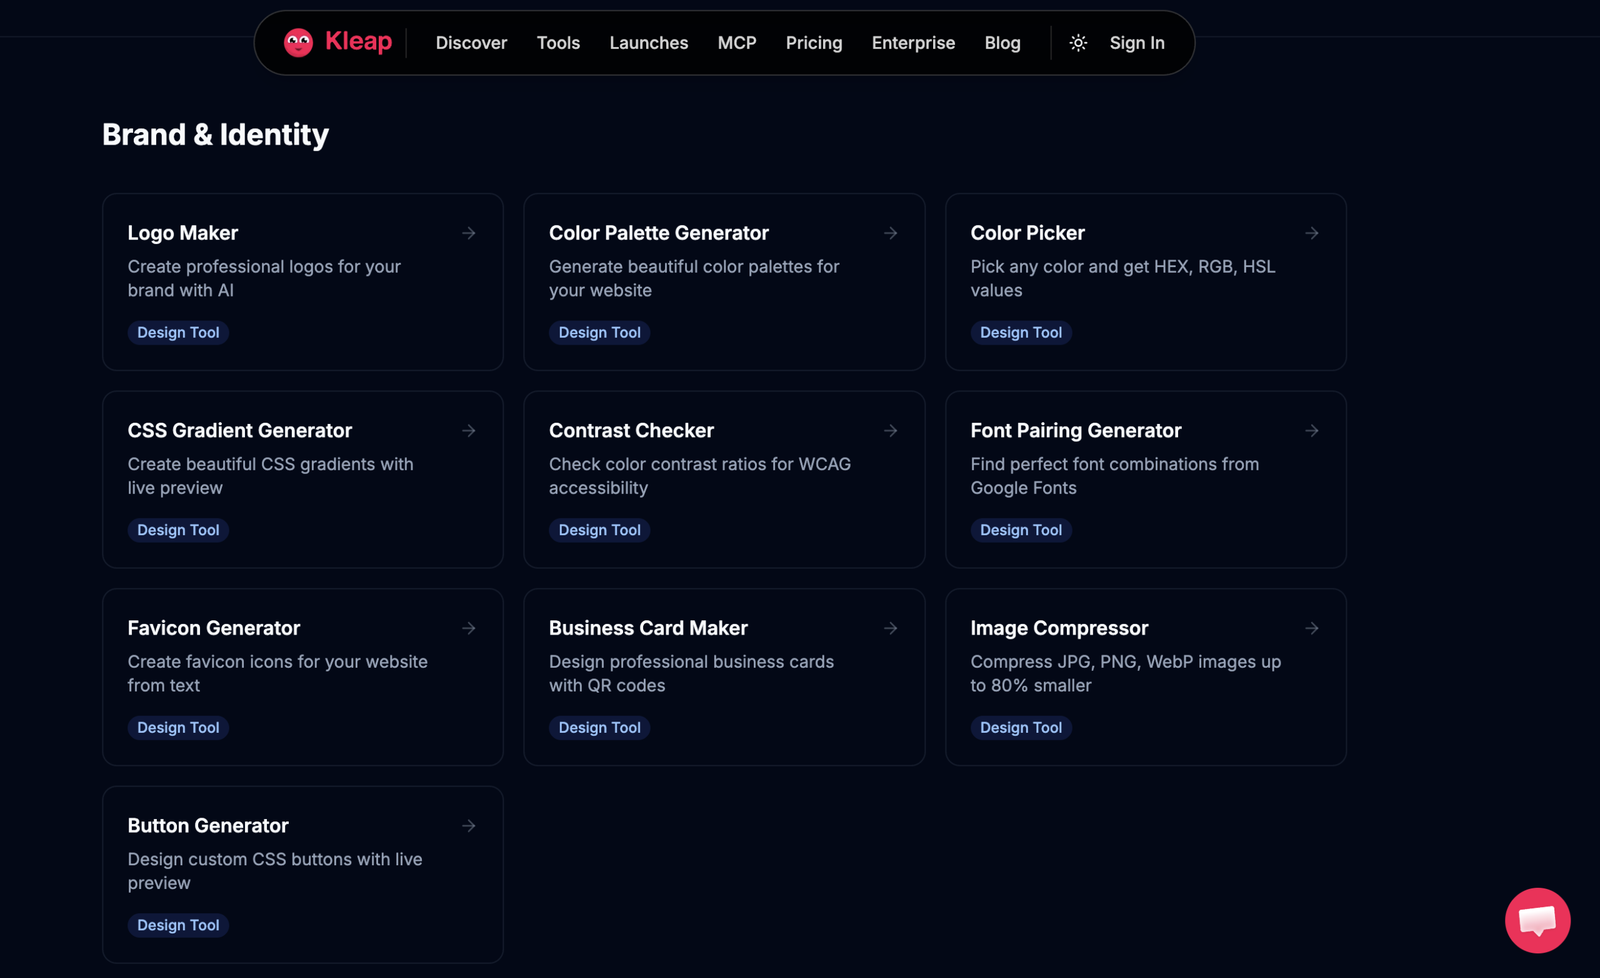
Task: Click Design Tool tag on Font Pairing Generator
Action: pyautogui.click(x=1021, y=530)
